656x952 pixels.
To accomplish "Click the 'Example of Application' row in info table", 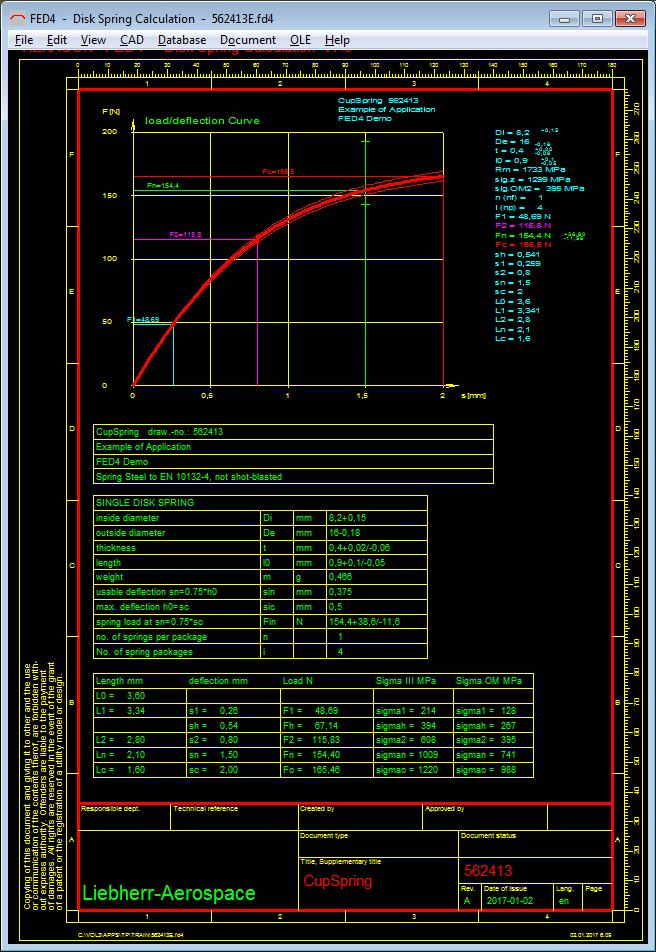I will point(293,447).
